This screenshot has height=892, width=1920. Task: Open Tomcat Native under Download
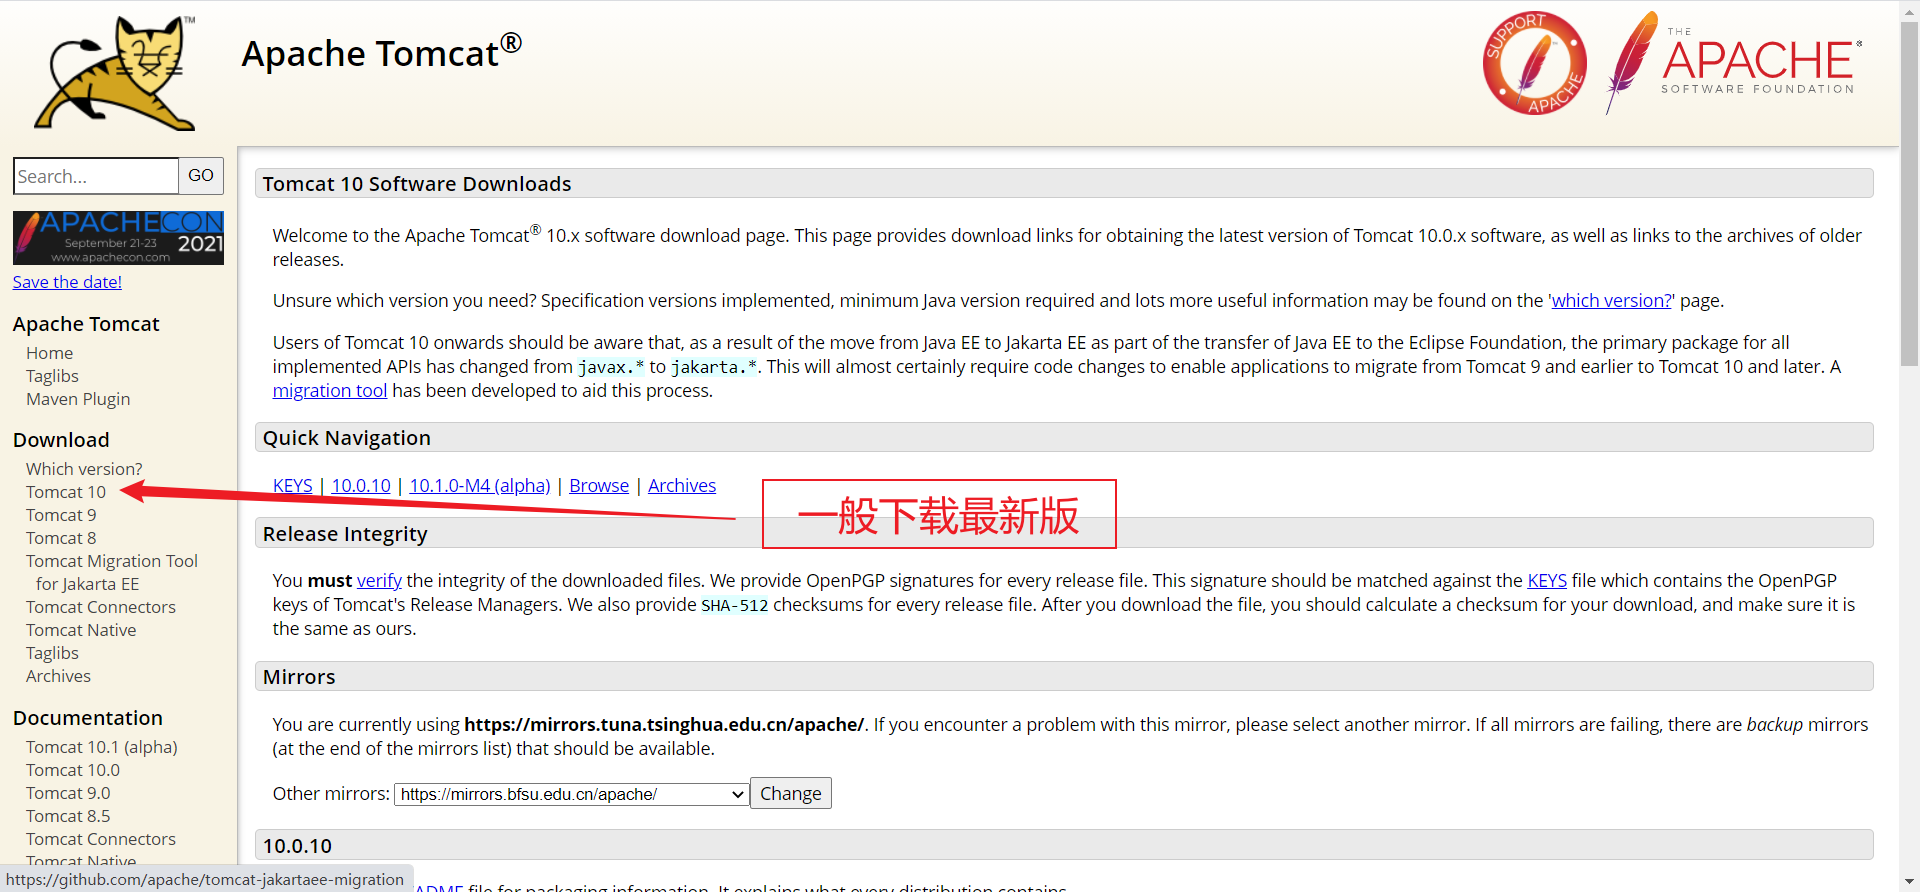point(81,630)
